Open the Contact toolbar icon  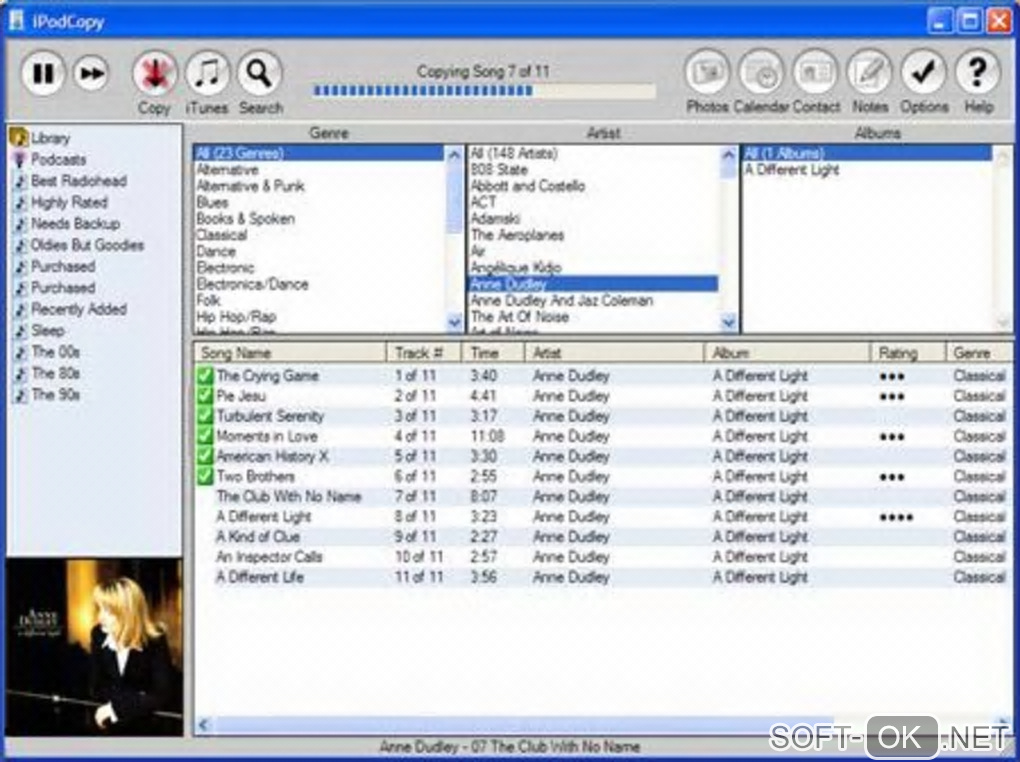pyautogui.click(x=815, y=72)
